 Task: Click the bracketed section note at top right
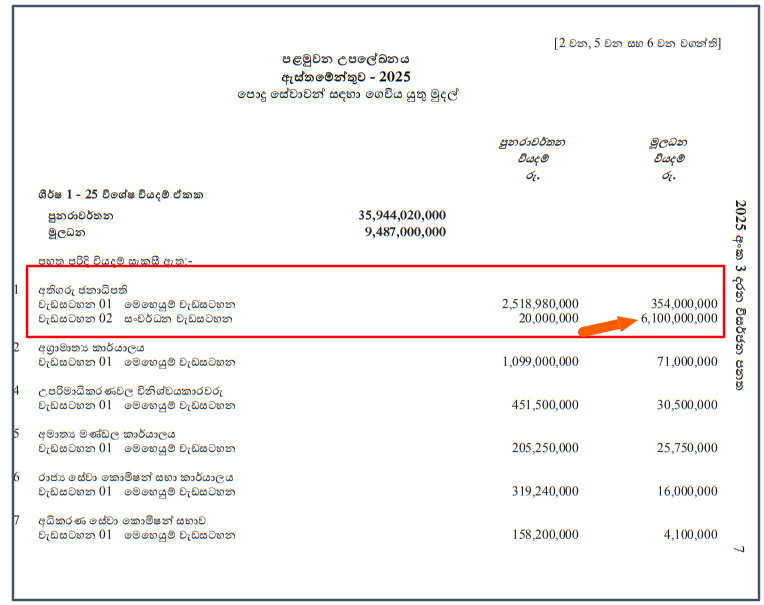[x=636, y=43]
